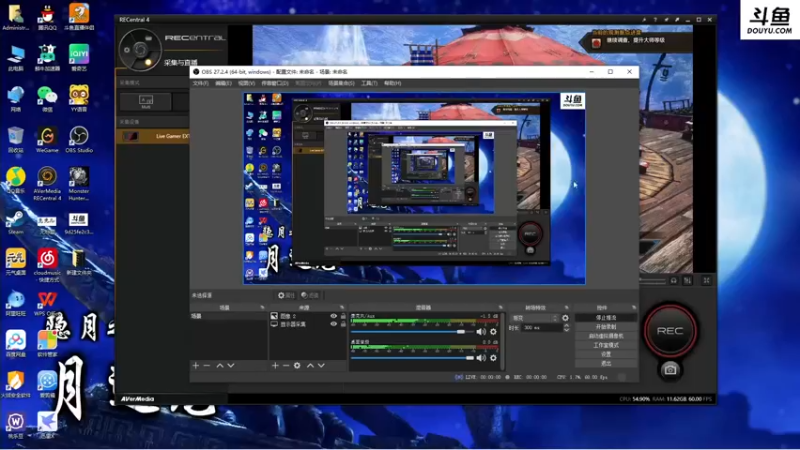The height and width of the screenshot is (450, 800).
Task: Open the Tencent QQ penguin desktop icon
Action: (47, 17)
